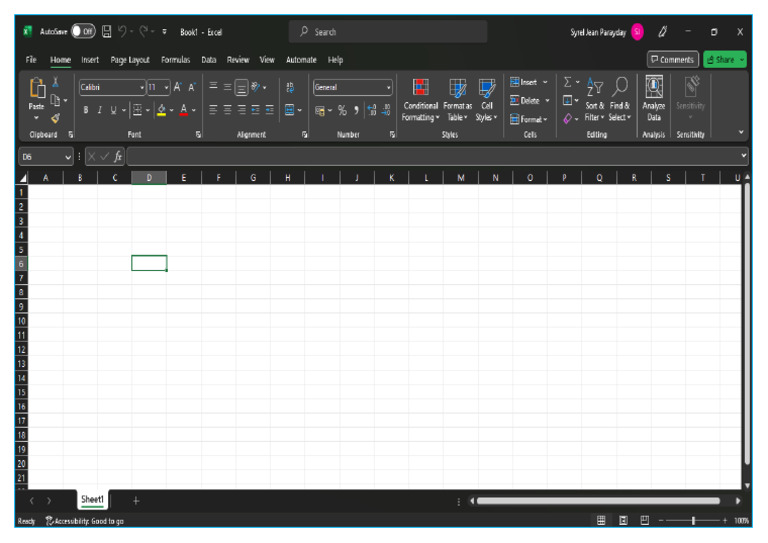Click the Comments button
The width and height of the screenshot is (768, 543).
pyautogui.click(x=672, y=60)
